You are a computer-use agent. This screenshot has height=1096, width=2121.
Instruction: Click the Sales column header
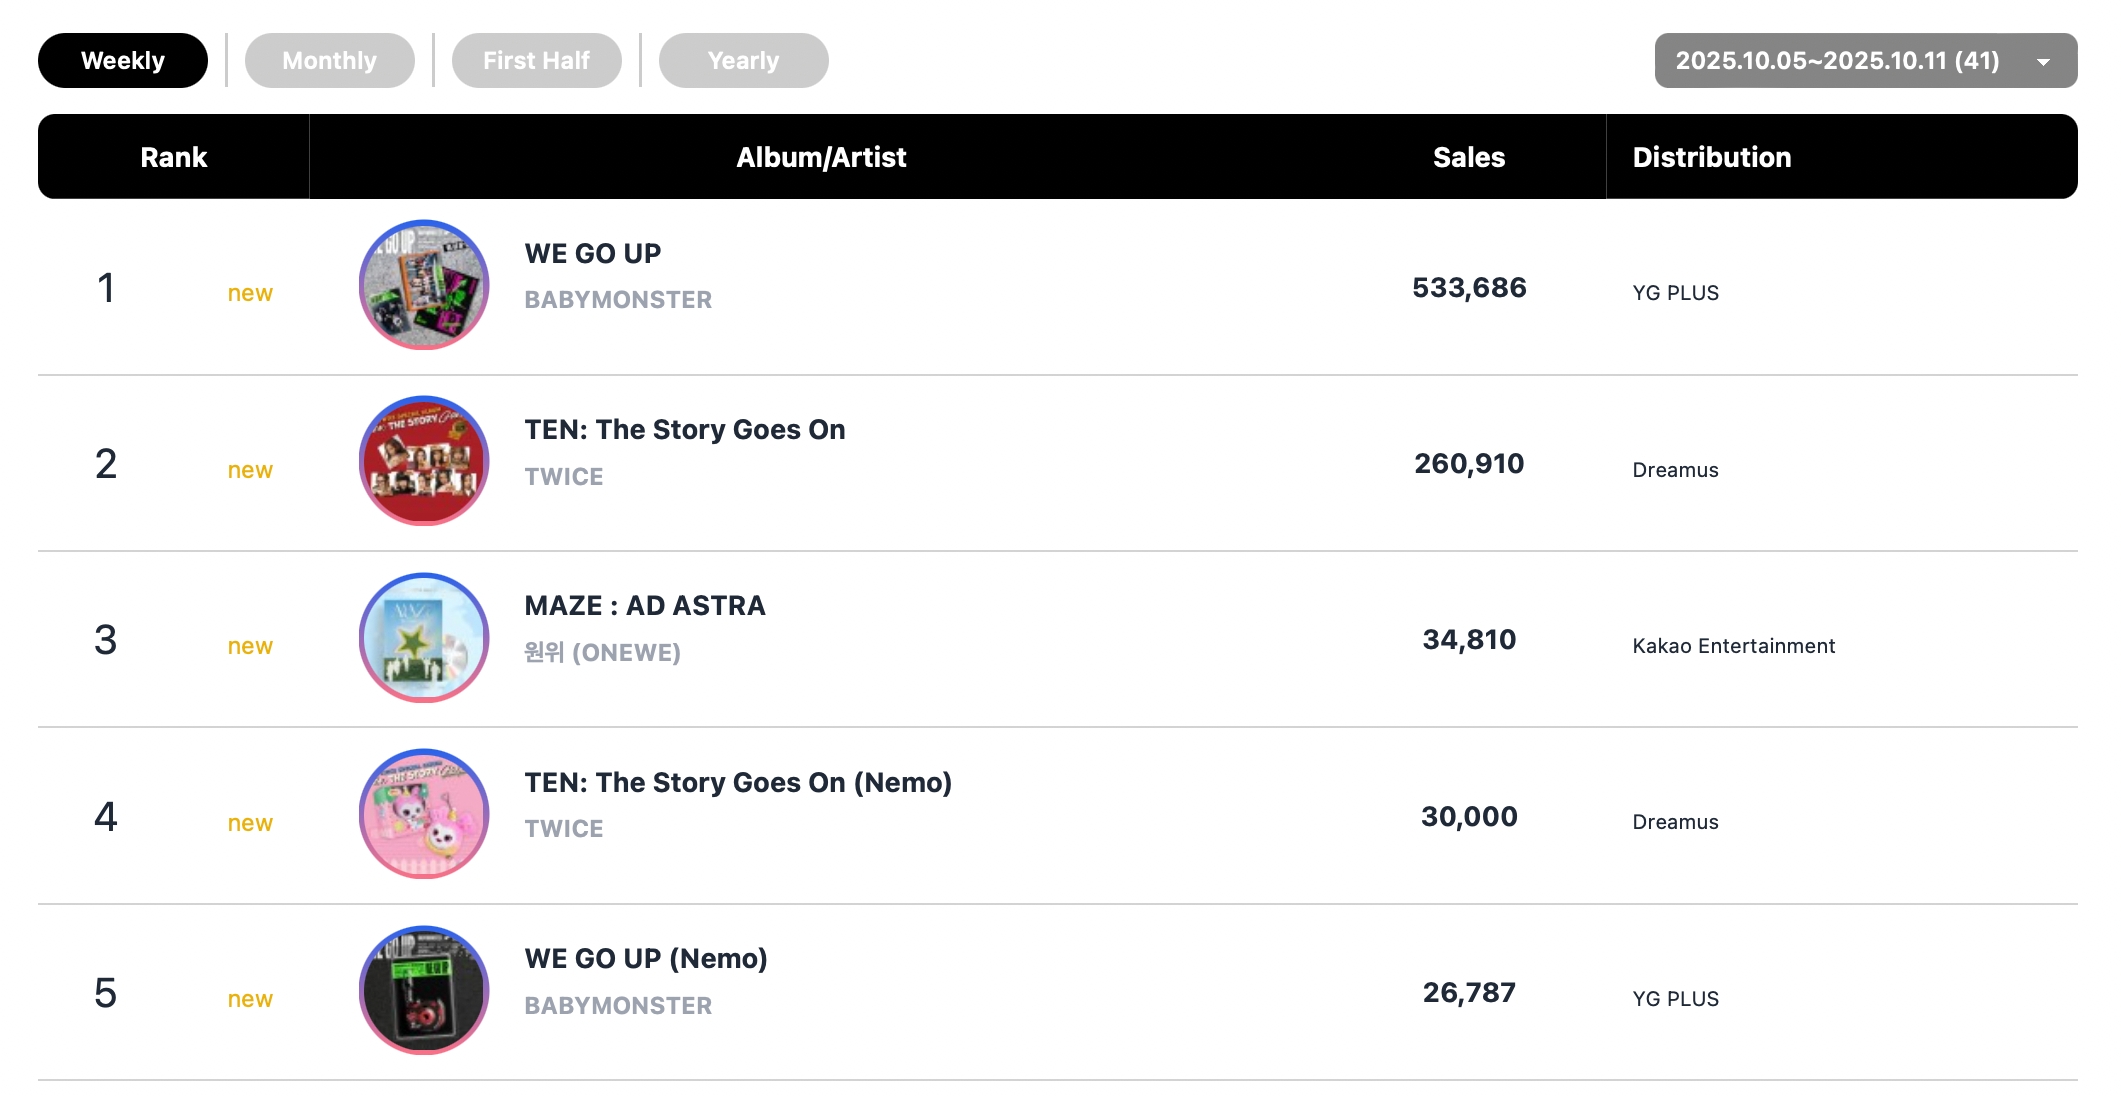1468,157
